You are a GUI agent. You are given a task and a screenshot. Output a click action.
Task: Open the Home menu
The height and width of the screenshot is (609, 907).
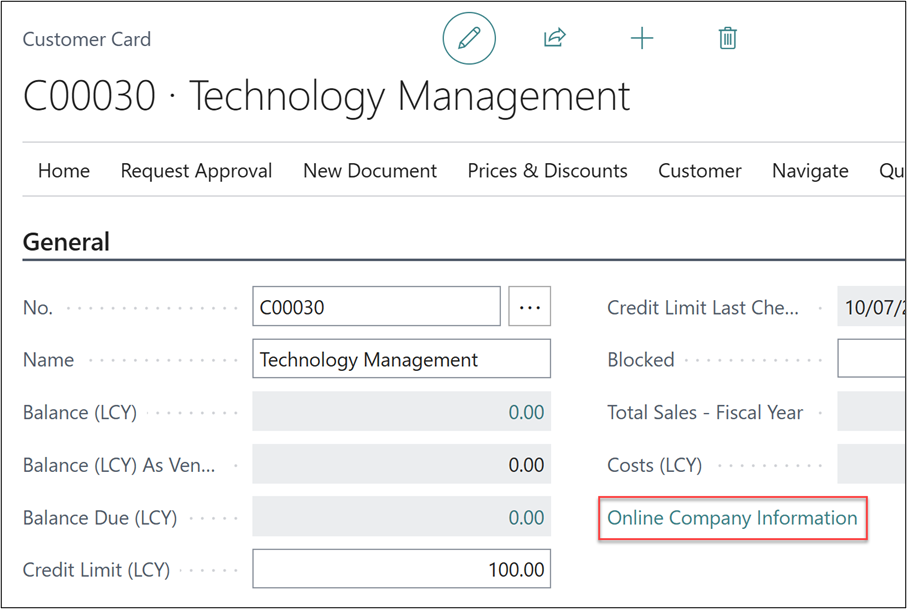click(64, 171)
